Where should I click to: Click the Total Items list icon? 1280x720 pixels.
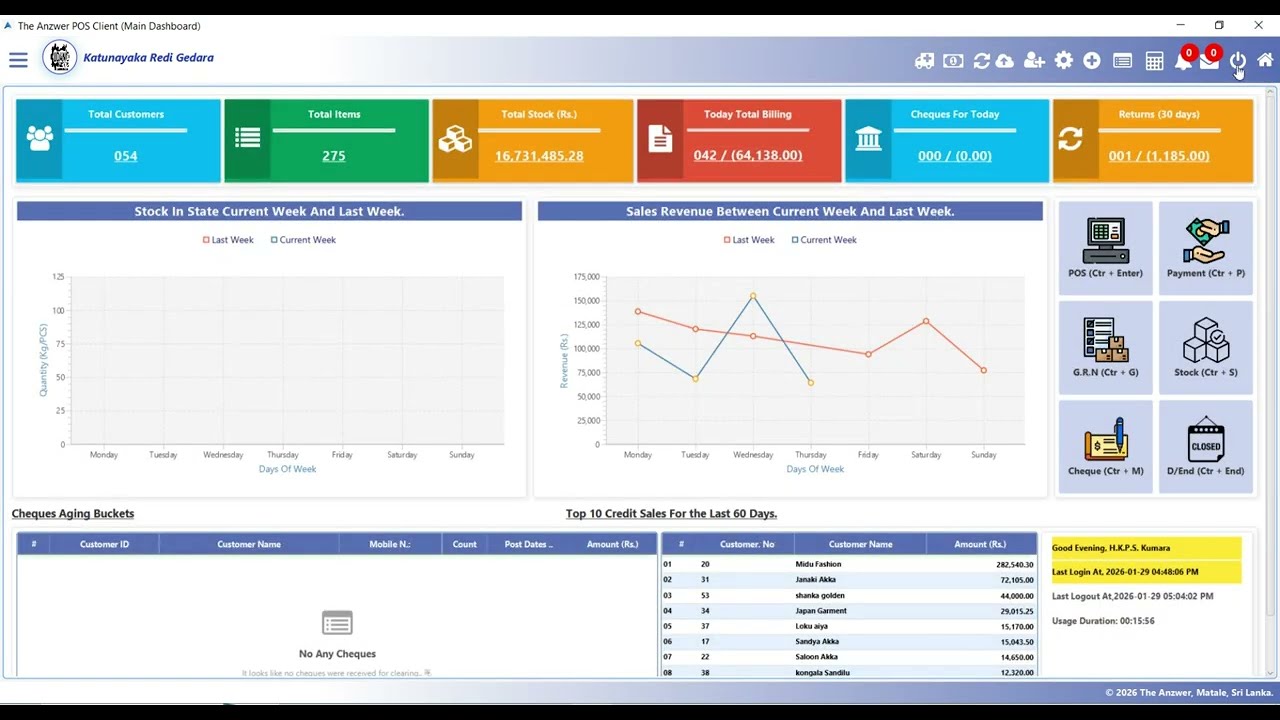pos(248,139)
